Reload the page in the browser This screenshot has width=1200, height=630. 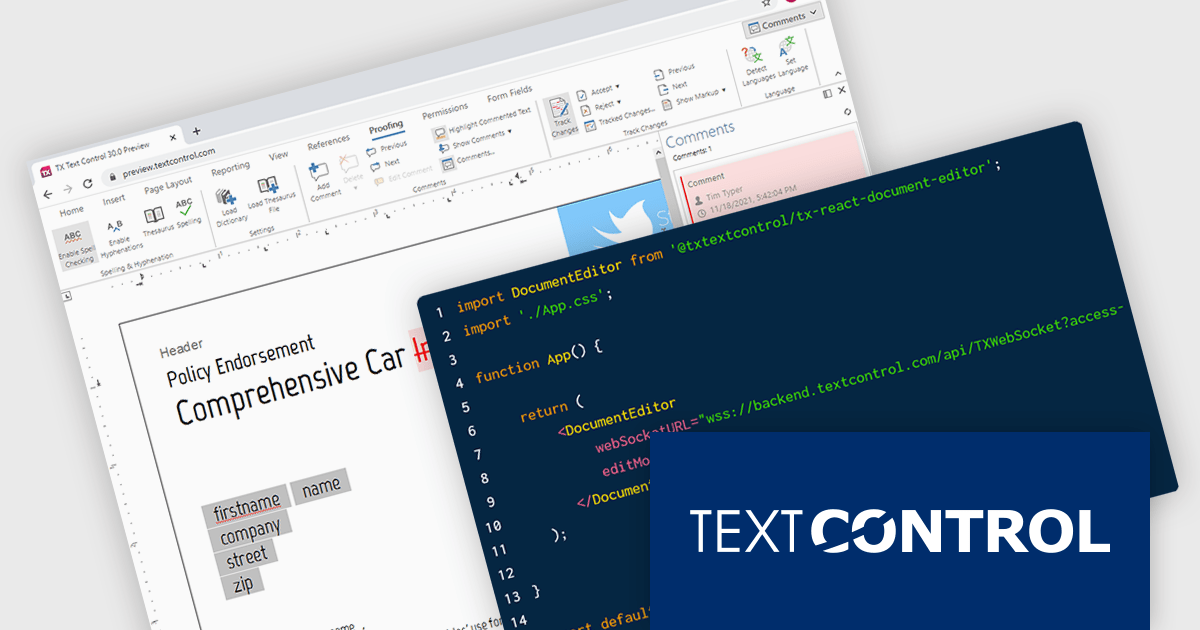tap(88, 182)
